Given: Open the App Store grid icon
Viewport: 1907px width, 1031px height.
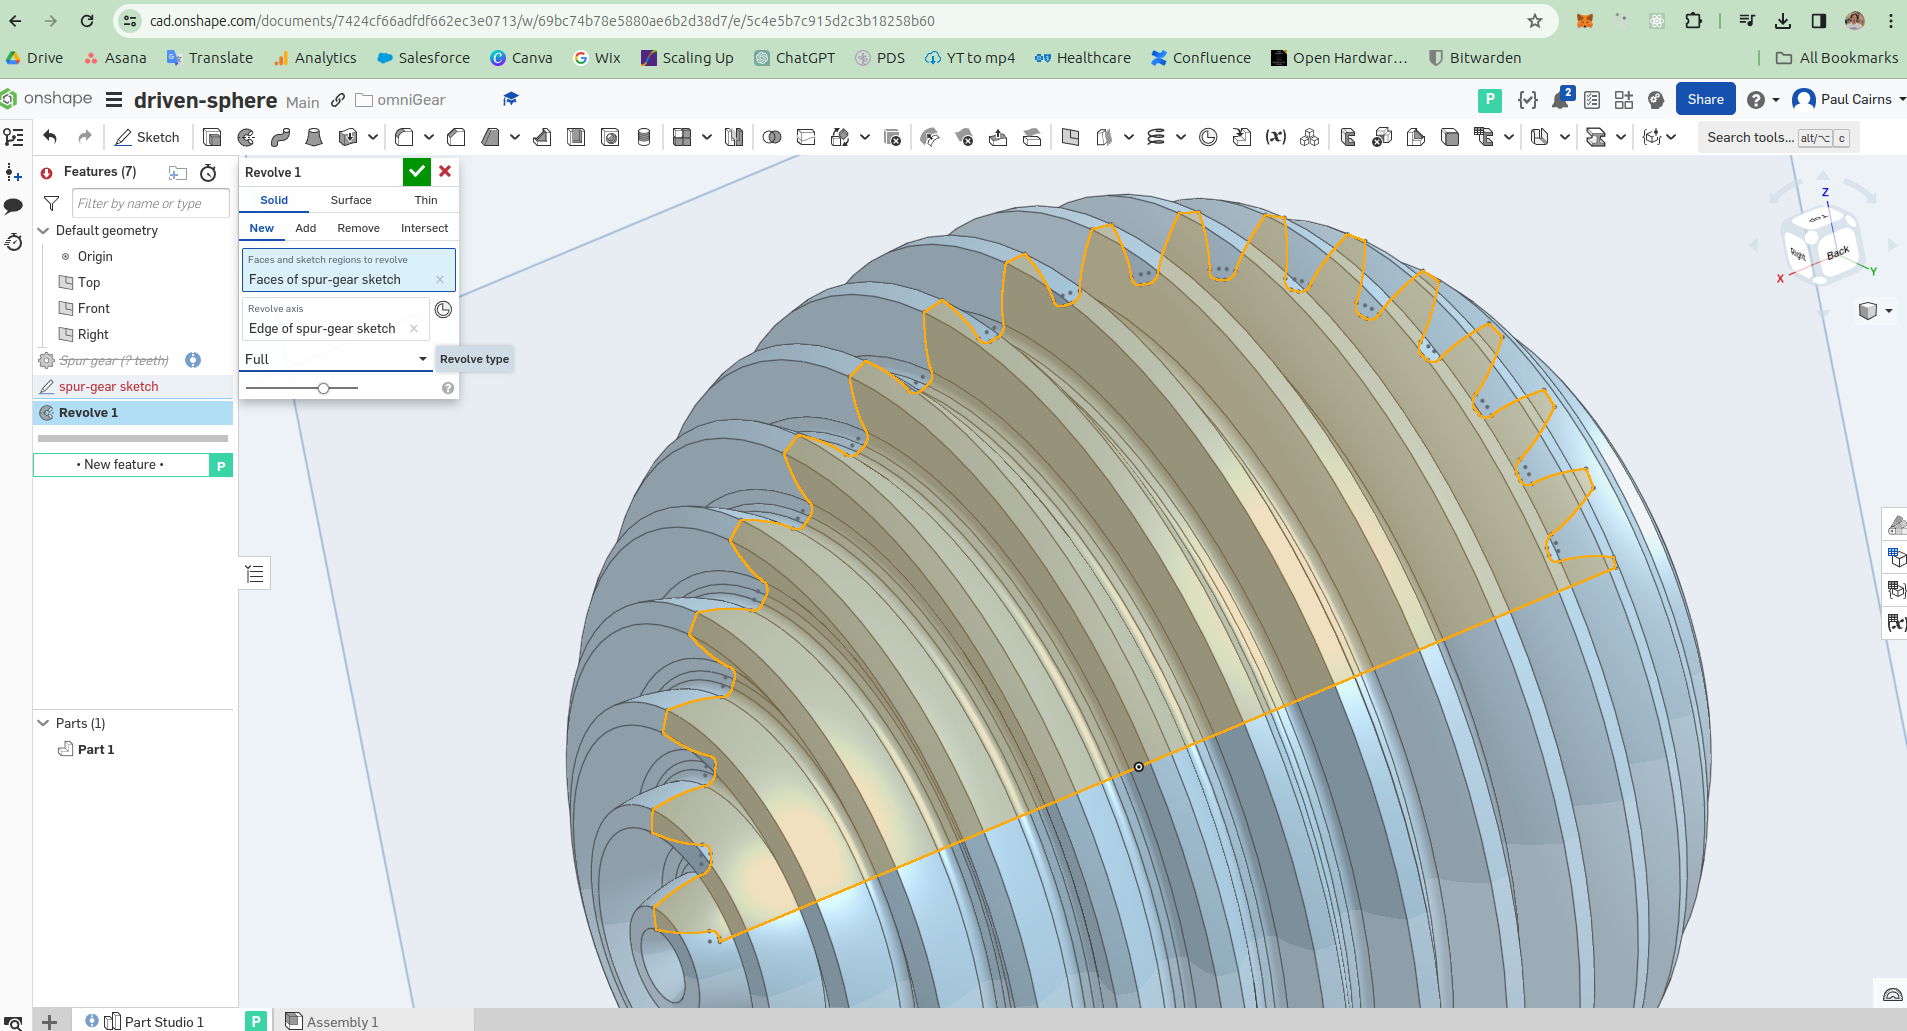Looking at the screenshot, I should tap(1624, 99).
